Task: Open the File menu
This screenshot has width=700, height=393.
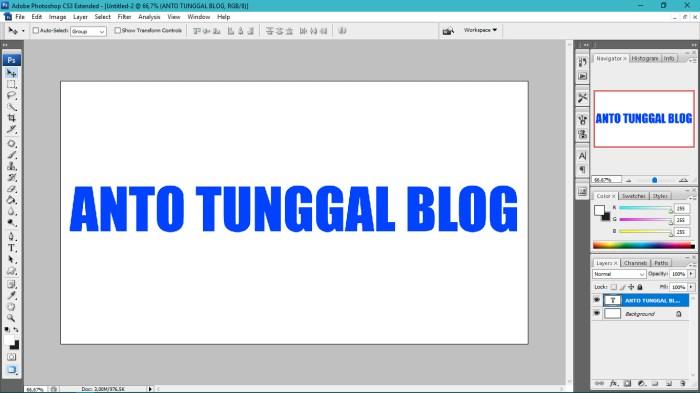Action: pyautogui.click(x=20, y=17)
